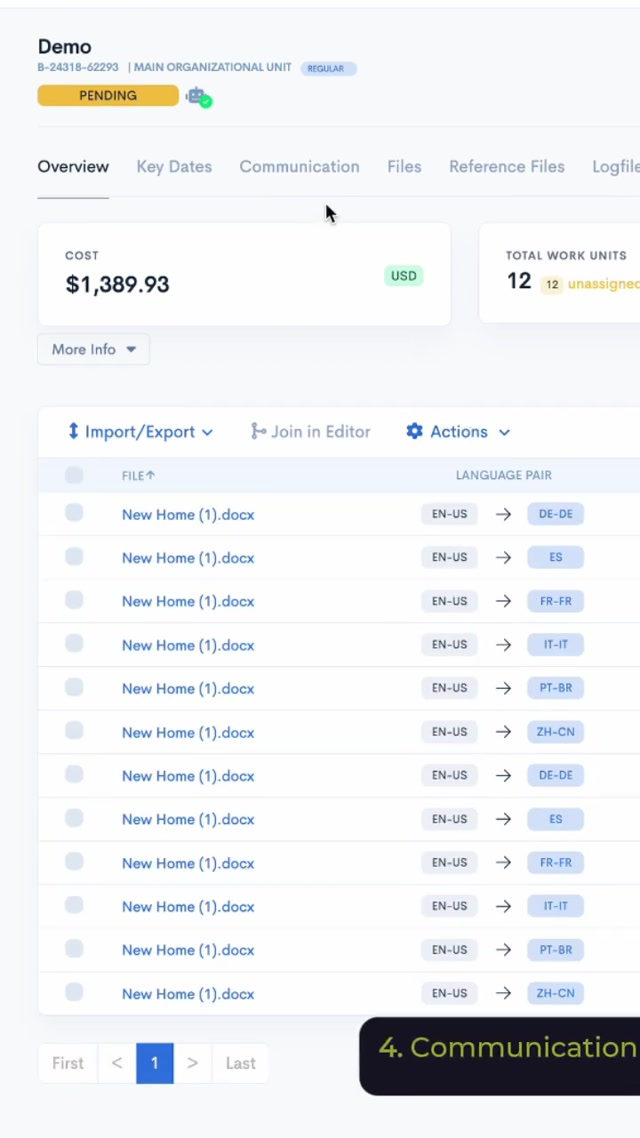Click the Actions gear icon

[x=414, y=431]
